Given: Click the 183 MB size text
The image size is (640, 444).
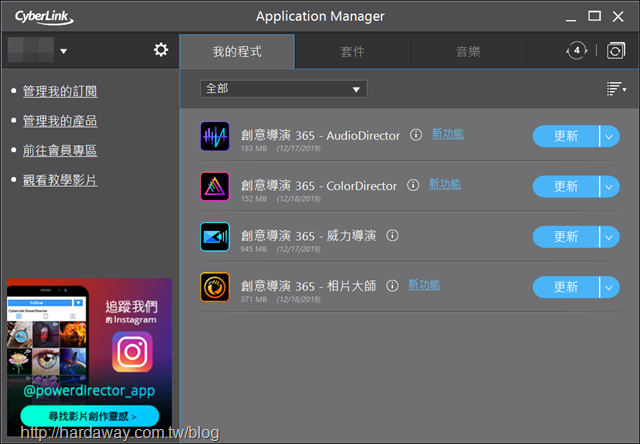Looking at the screenshot, I should pos(253,149).
